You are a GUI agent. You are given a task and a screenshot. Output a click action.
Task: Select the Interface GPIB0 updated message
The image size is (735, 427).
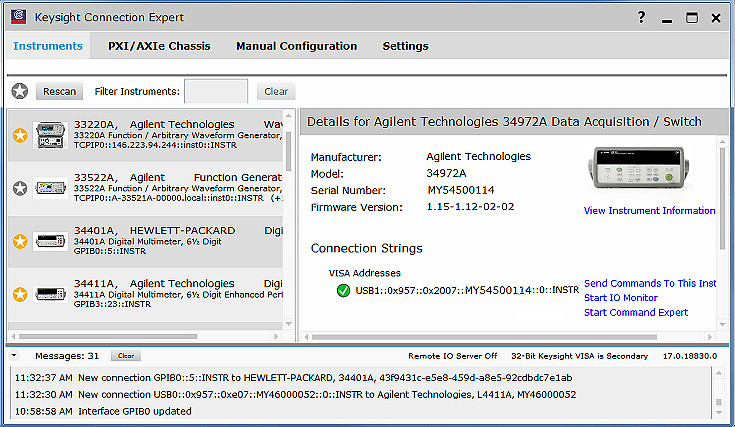[103, 412]
